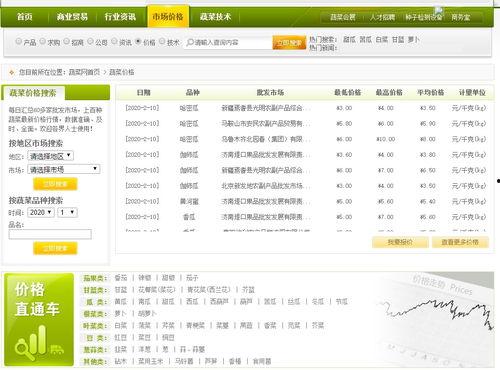The width and height of the screenshot is (500, 370).
Task: Open the 西葫芦 category link
Action: coord(219,302)
